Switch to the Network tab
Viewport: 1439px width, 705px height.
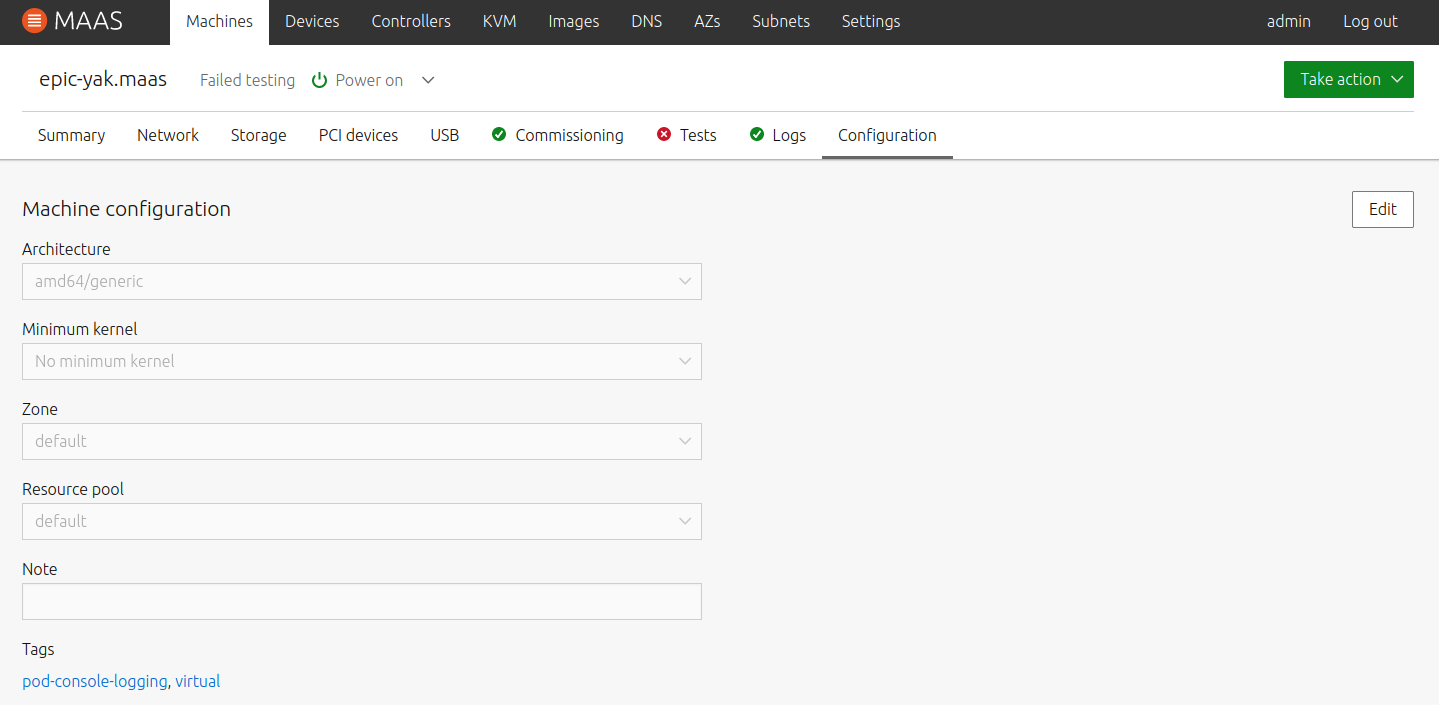(x=168, y=135)
